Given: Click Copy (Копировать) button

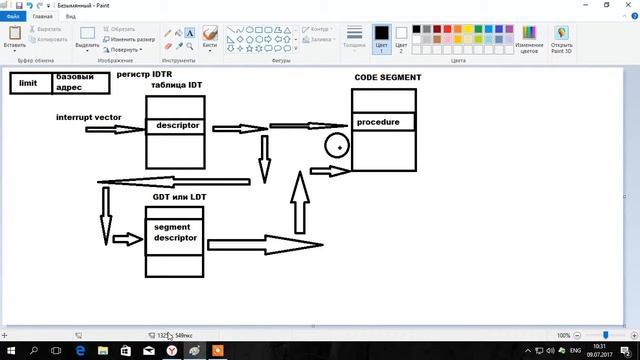Looking at the screenshot, I should point(48,40).
